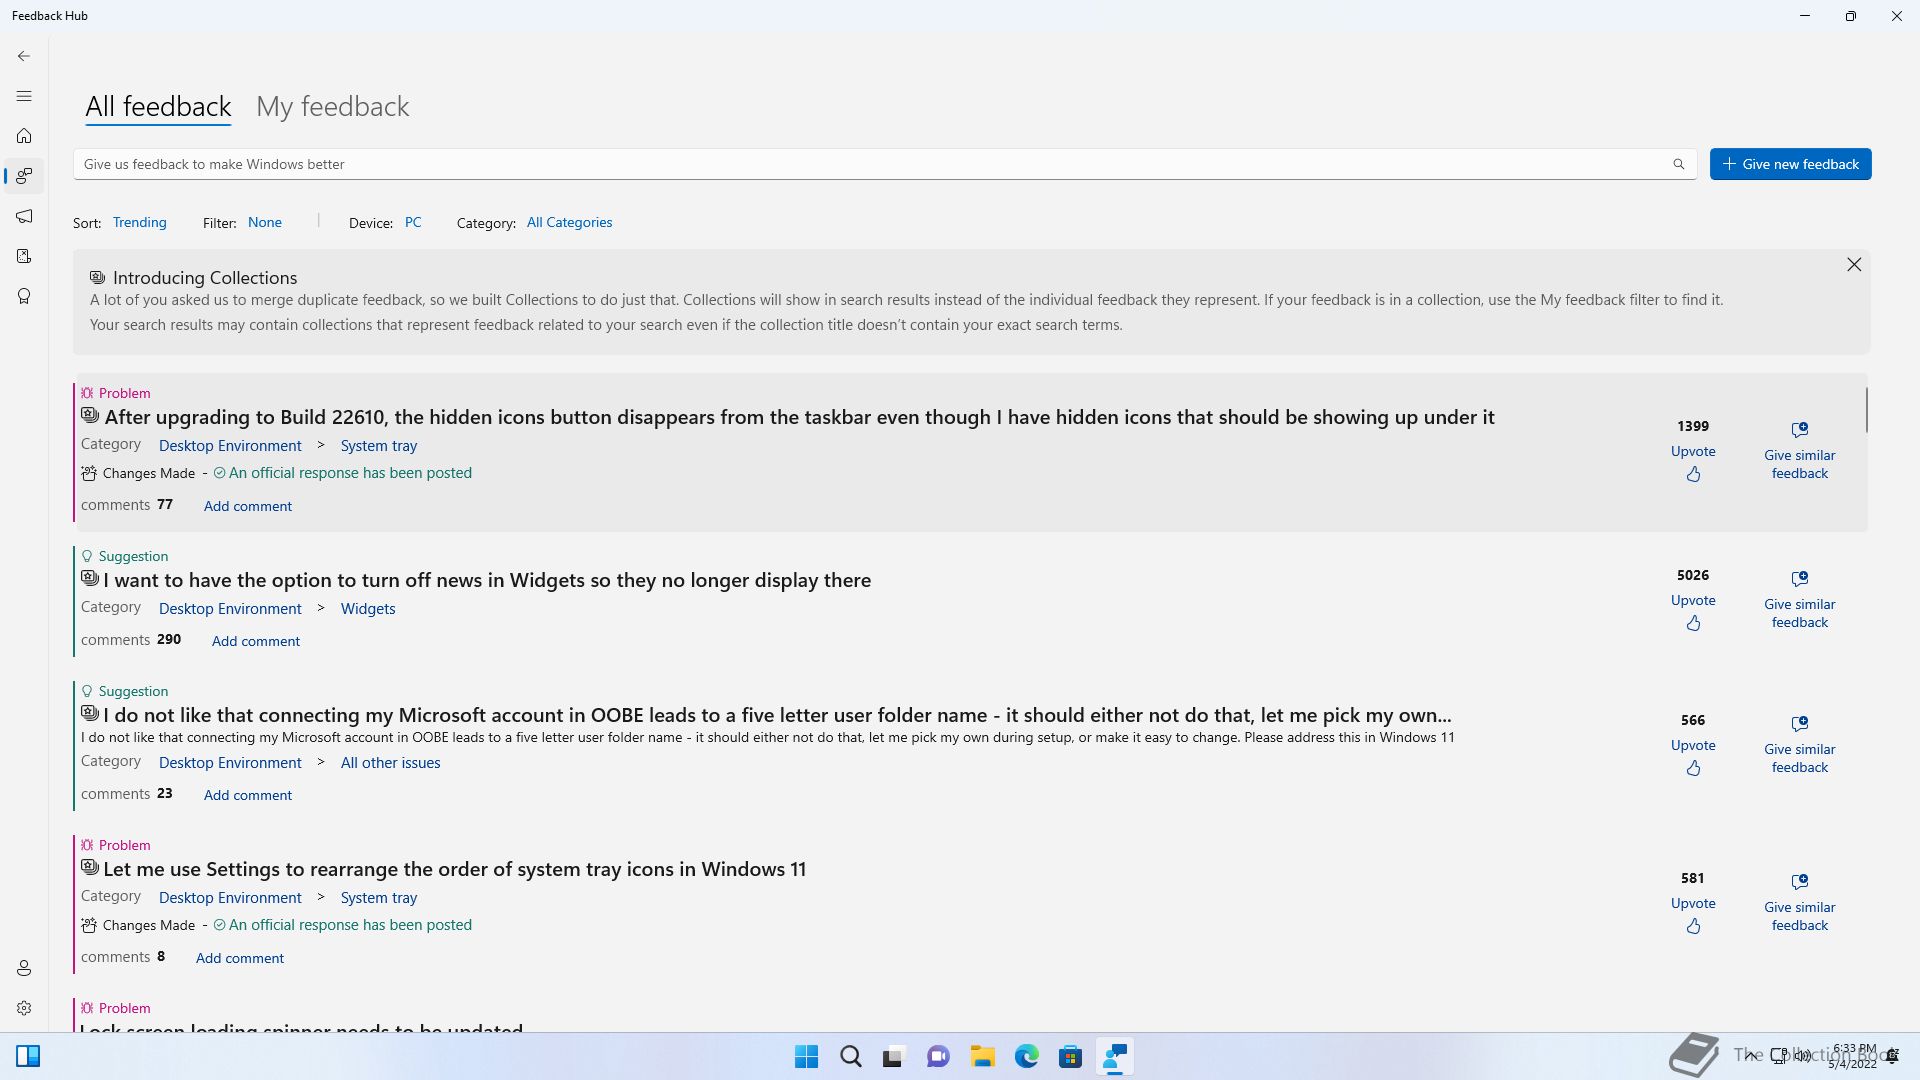Switch to the All feedback tab
This screenshot has height=1080, width=1920.
pyautogui.click(x=158, y=107)
